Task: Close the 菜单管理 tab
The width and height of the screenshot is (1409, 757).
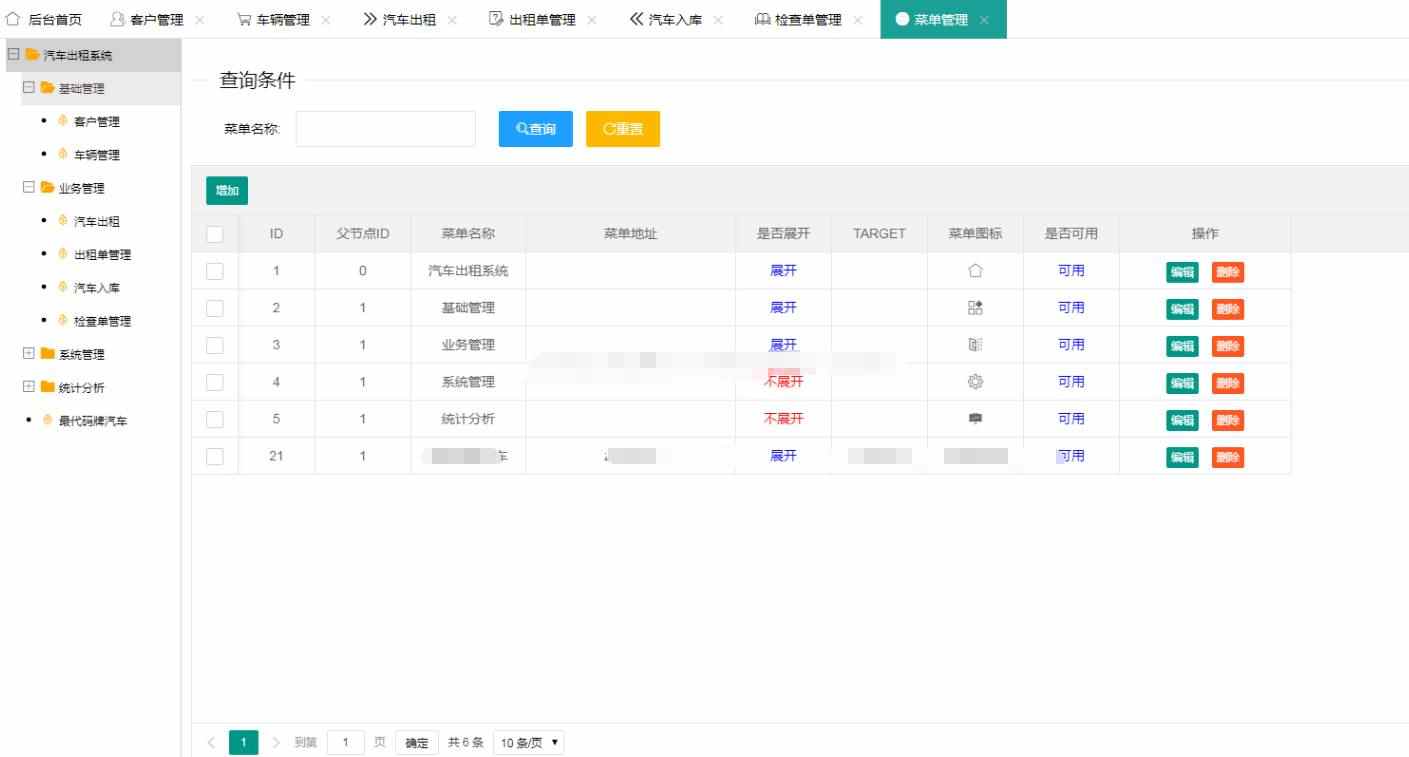Action: 984,20
